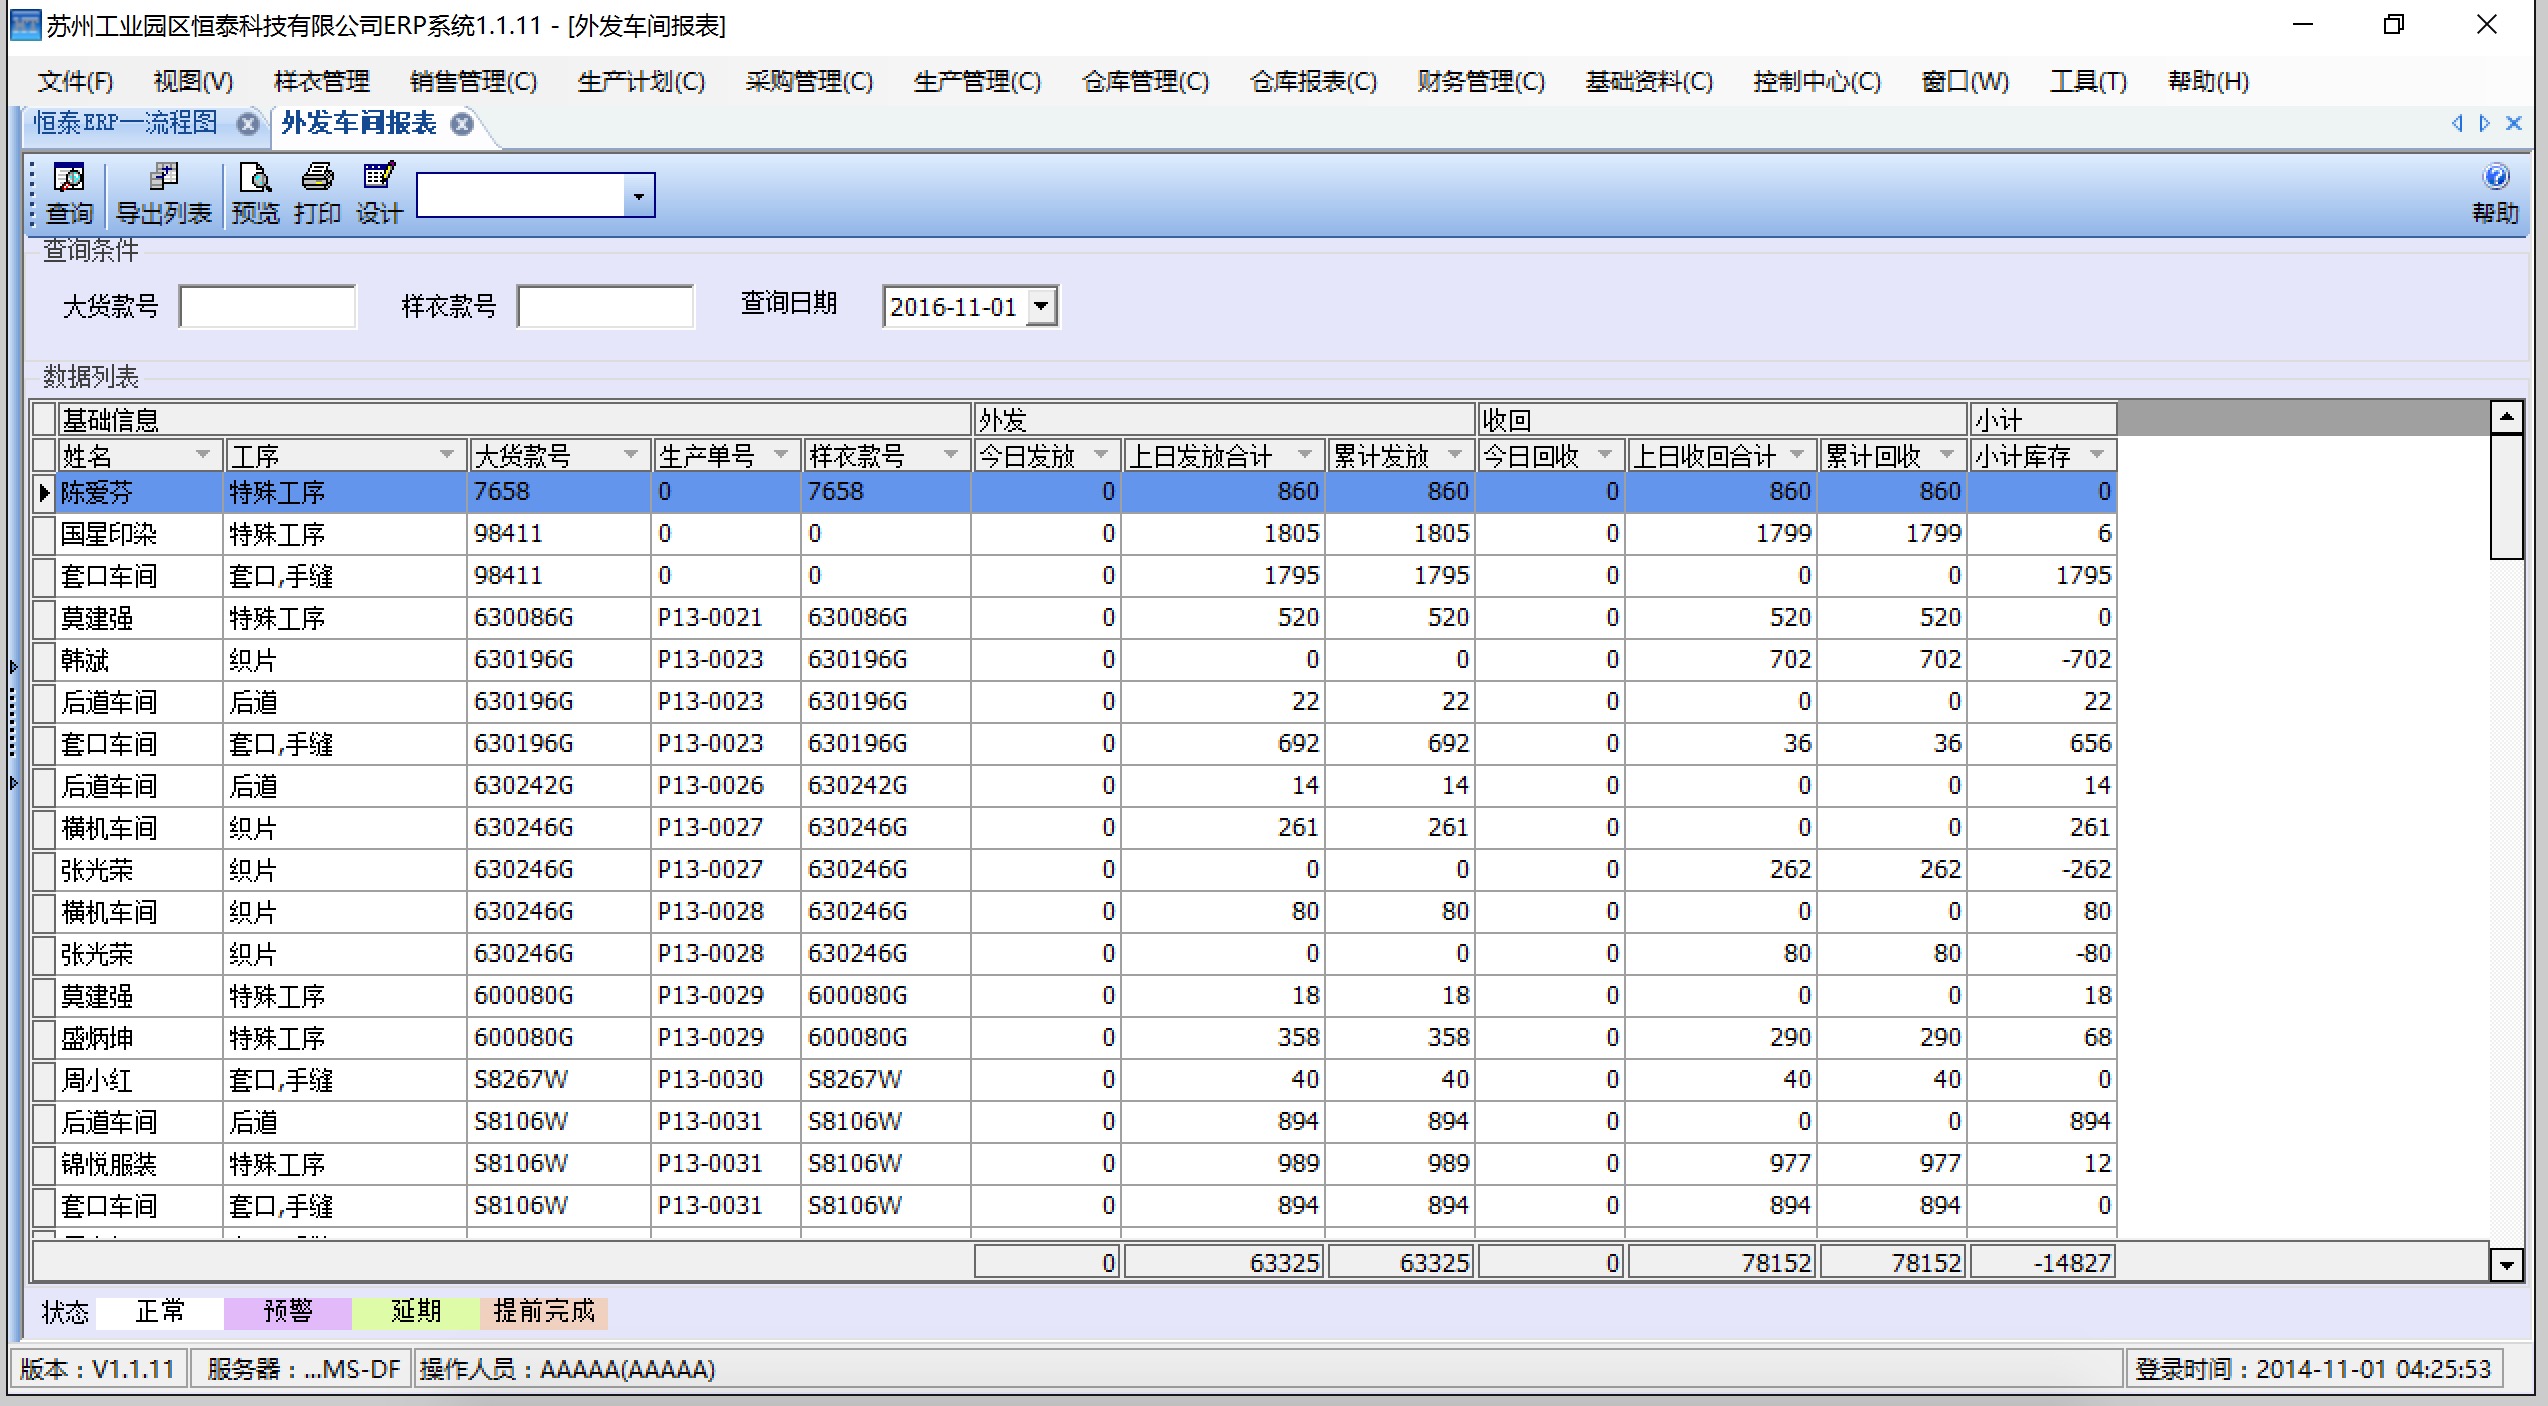Click the -702 小计库存 cell
The width and height of the screenshot is (2548, 1406).
(2042, 660)
